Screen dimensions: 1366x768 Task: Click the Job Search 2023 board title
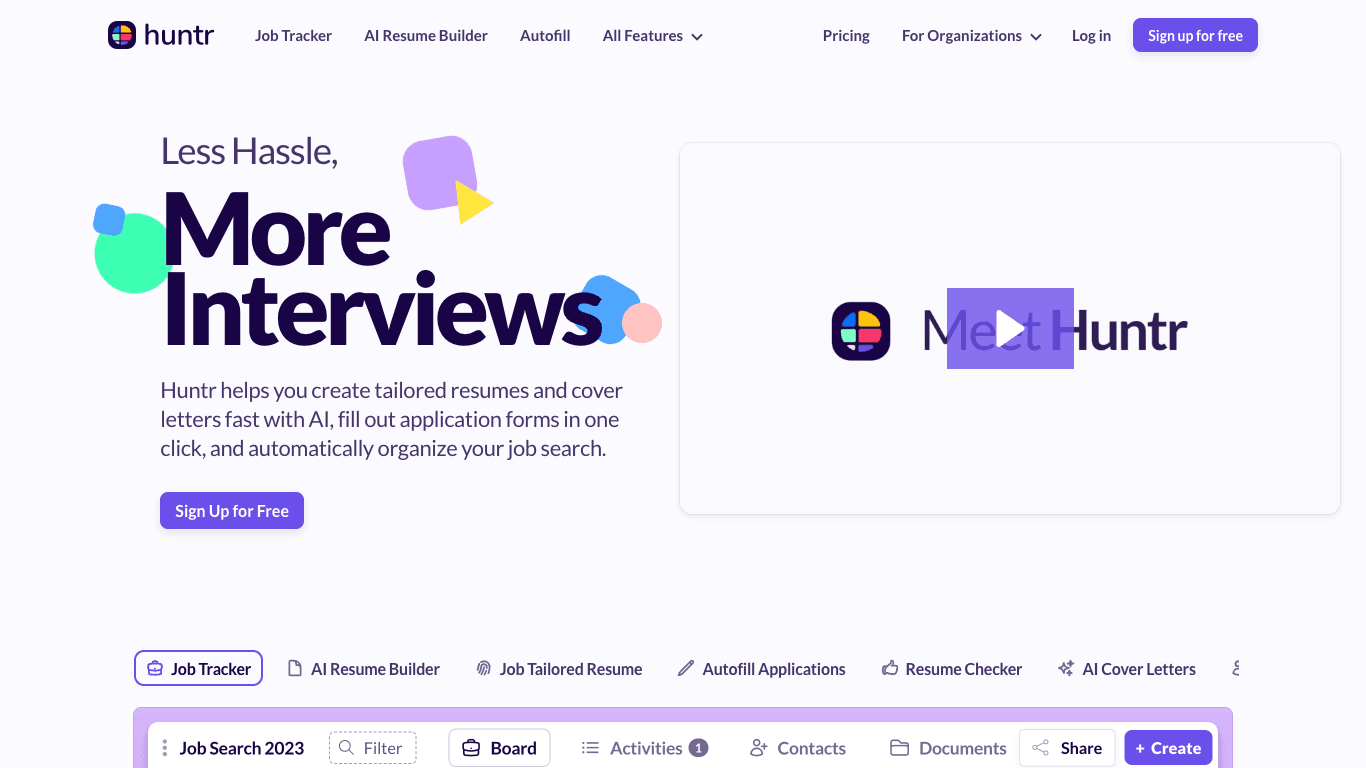[242, 748]
